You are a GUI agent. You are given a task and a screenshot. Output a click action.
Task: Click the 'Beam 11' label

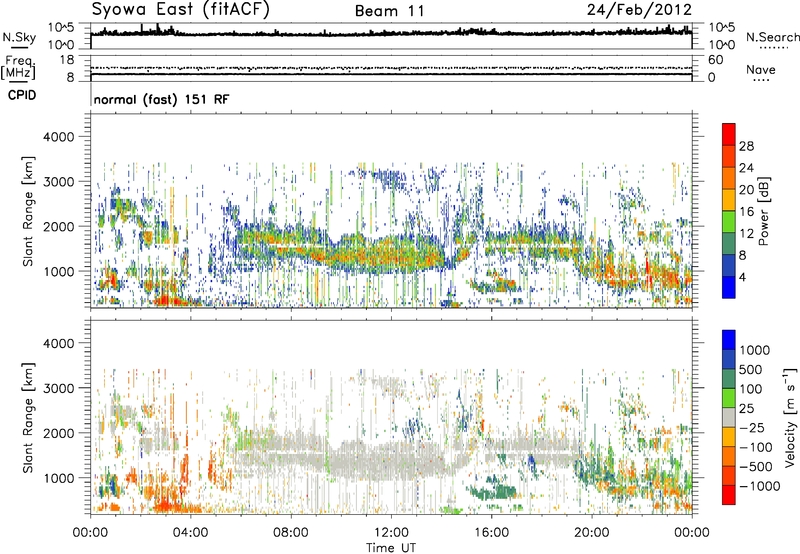click(x=390, y=11)
